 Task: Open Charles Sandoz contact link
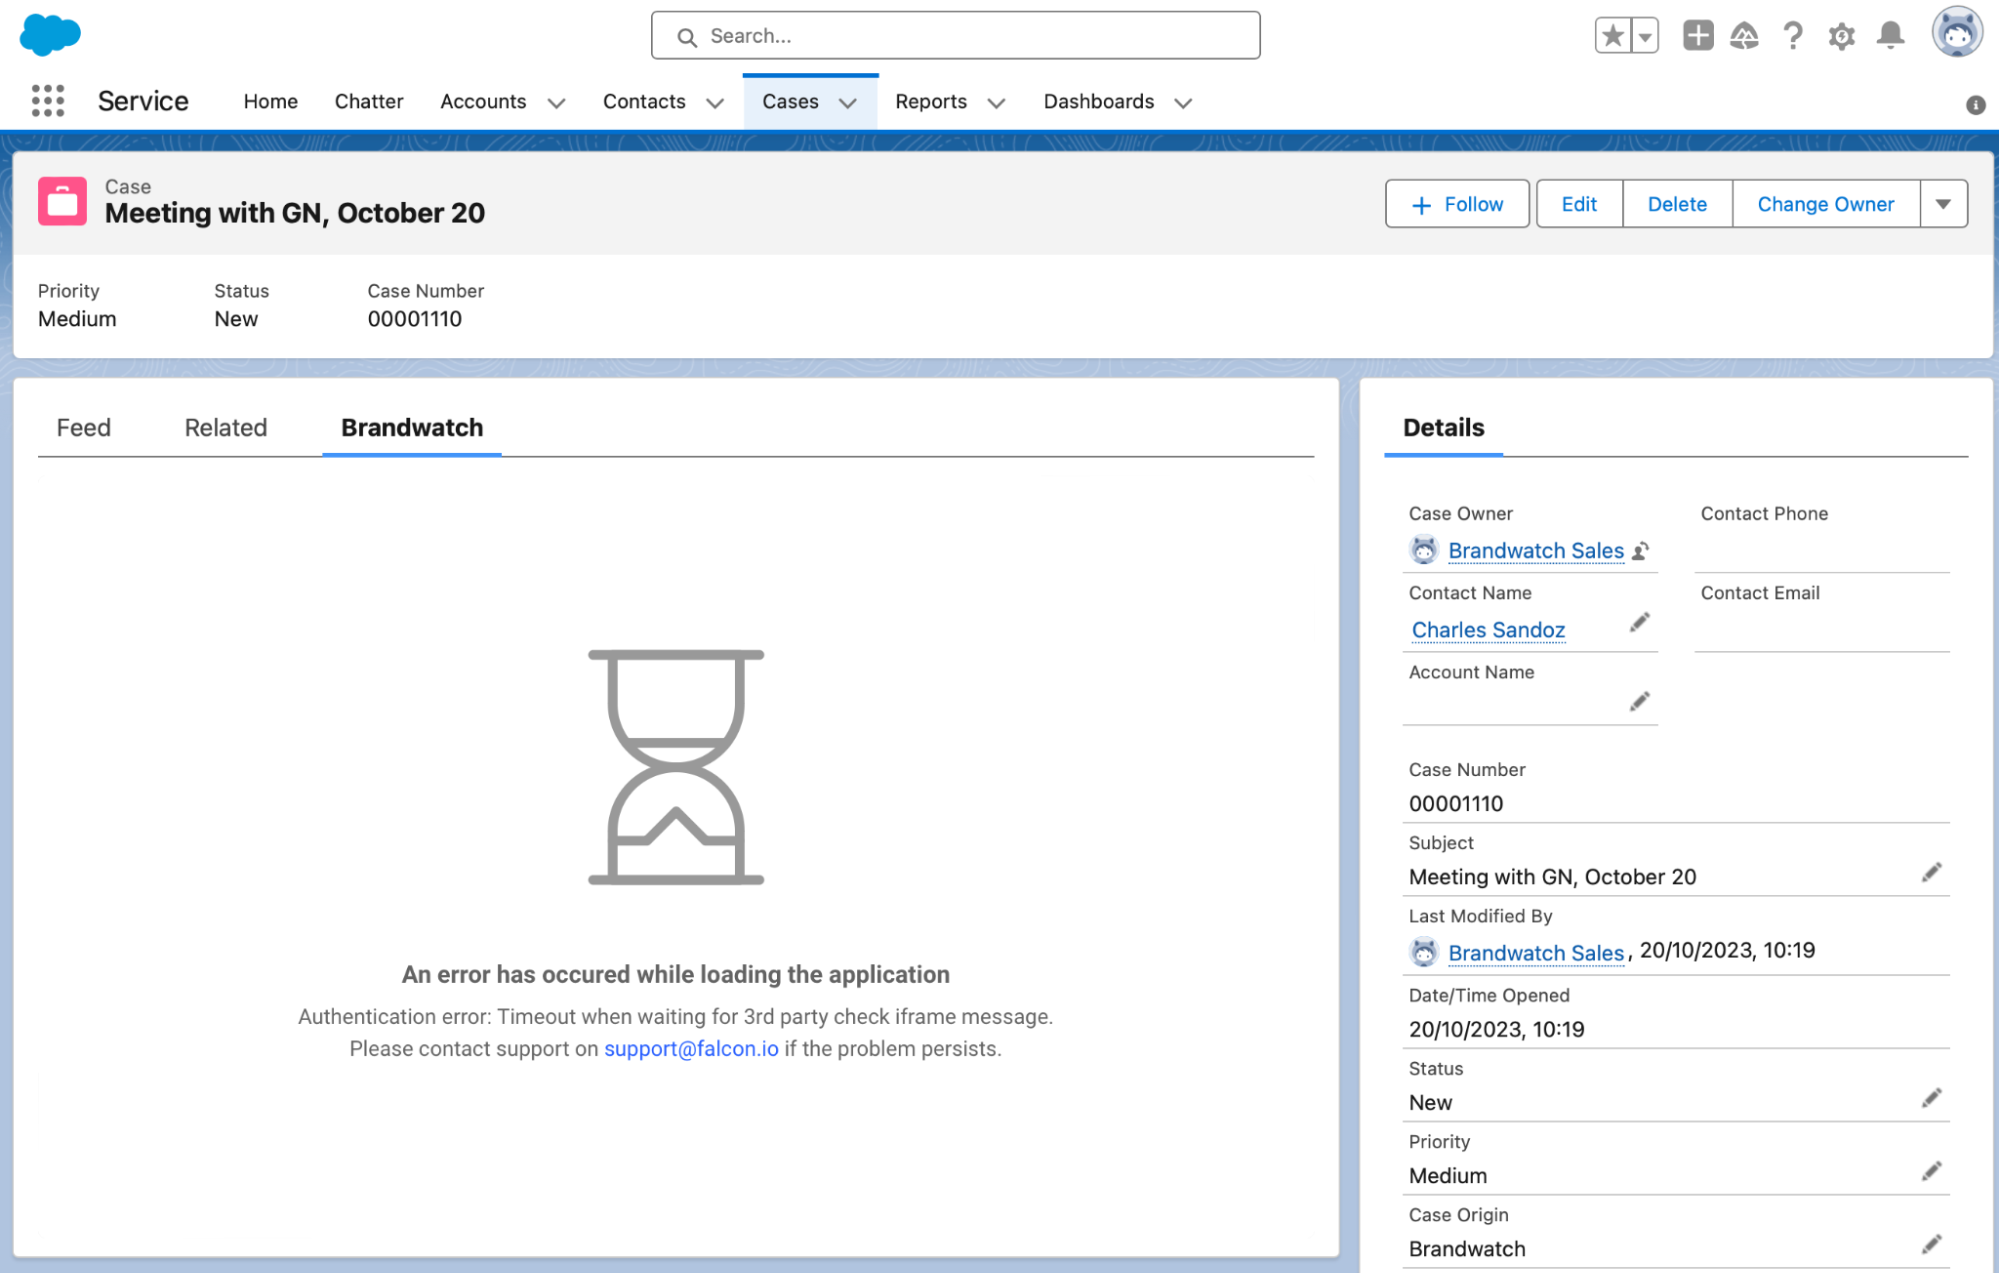[1488, 630]
